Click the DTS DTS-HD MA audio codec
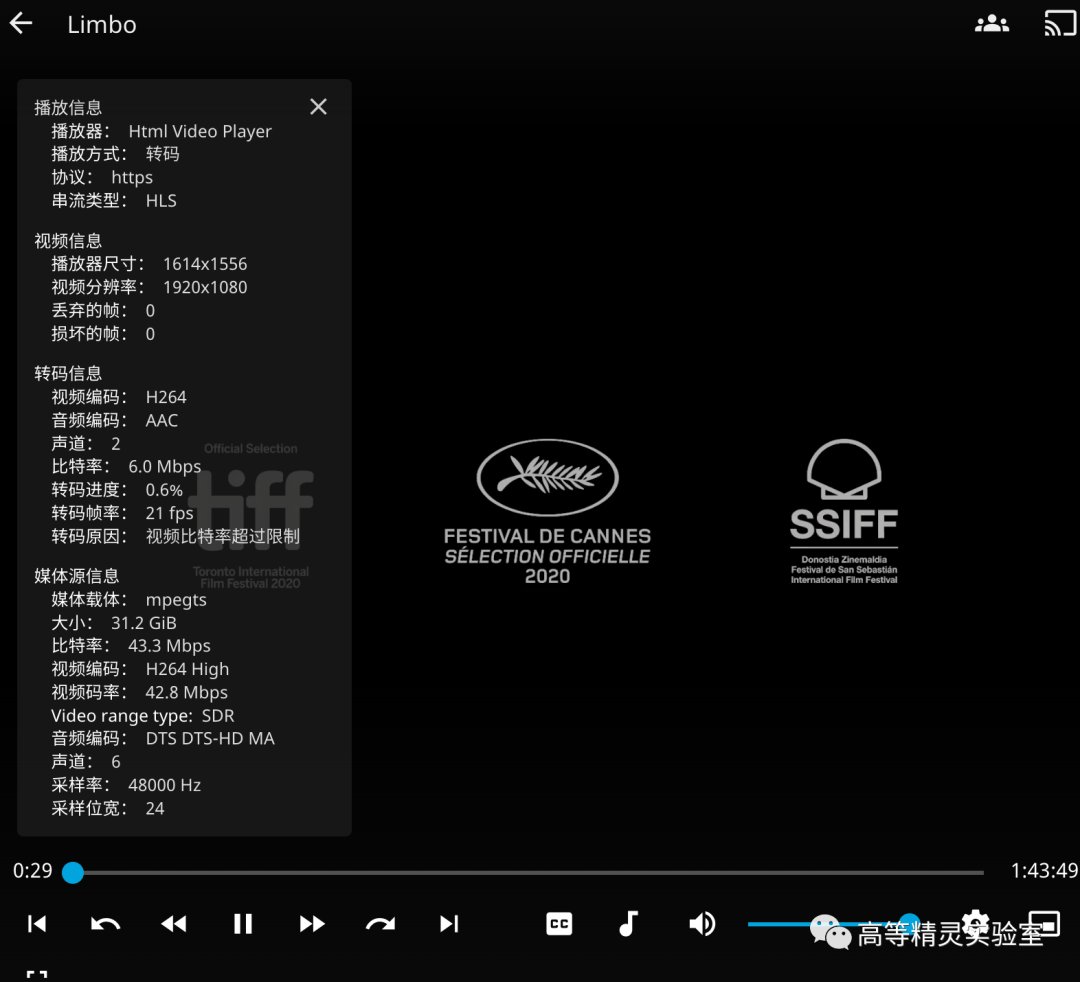This screenshot has width=1080, height=982. coord(210,738)
